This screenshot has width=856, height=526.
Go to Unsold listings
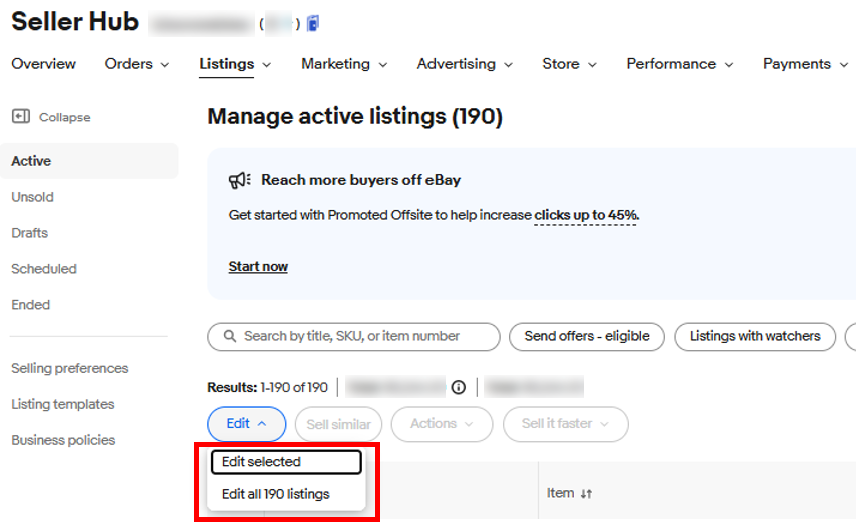tap(33, 197)
